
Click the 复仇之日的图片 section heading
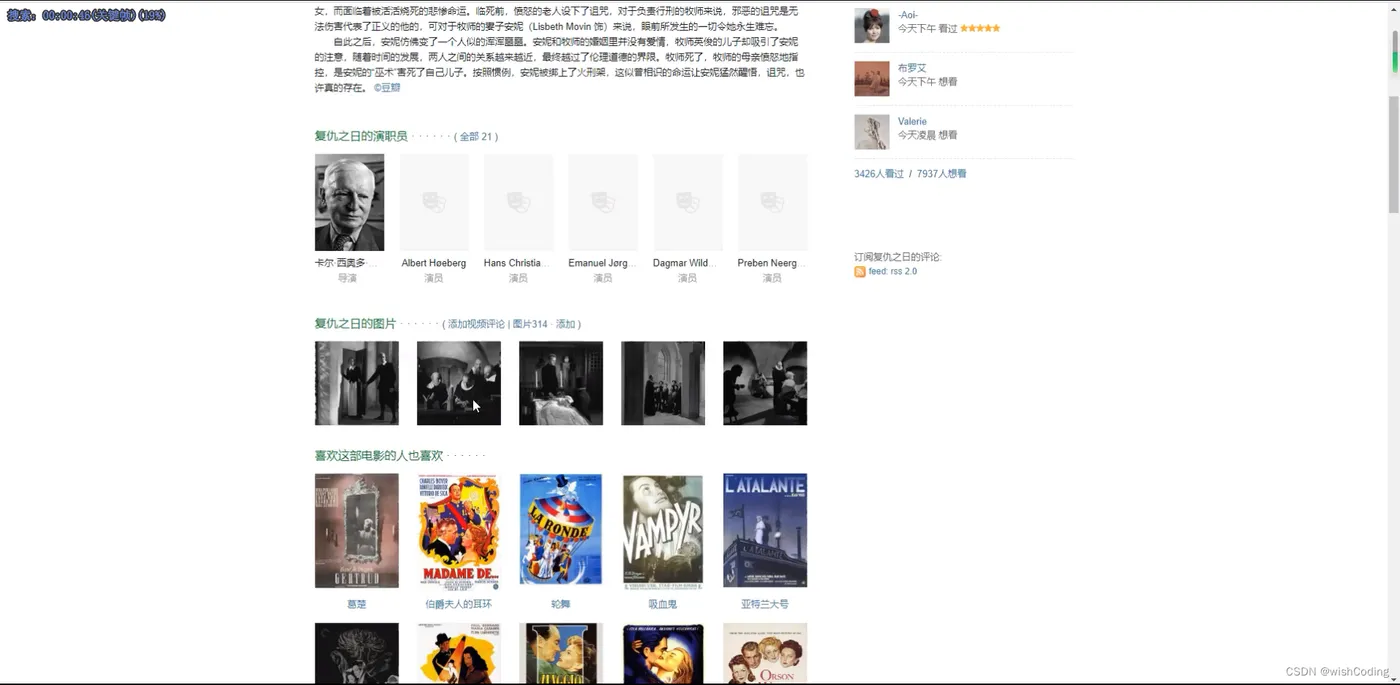[x=356, y=324]
